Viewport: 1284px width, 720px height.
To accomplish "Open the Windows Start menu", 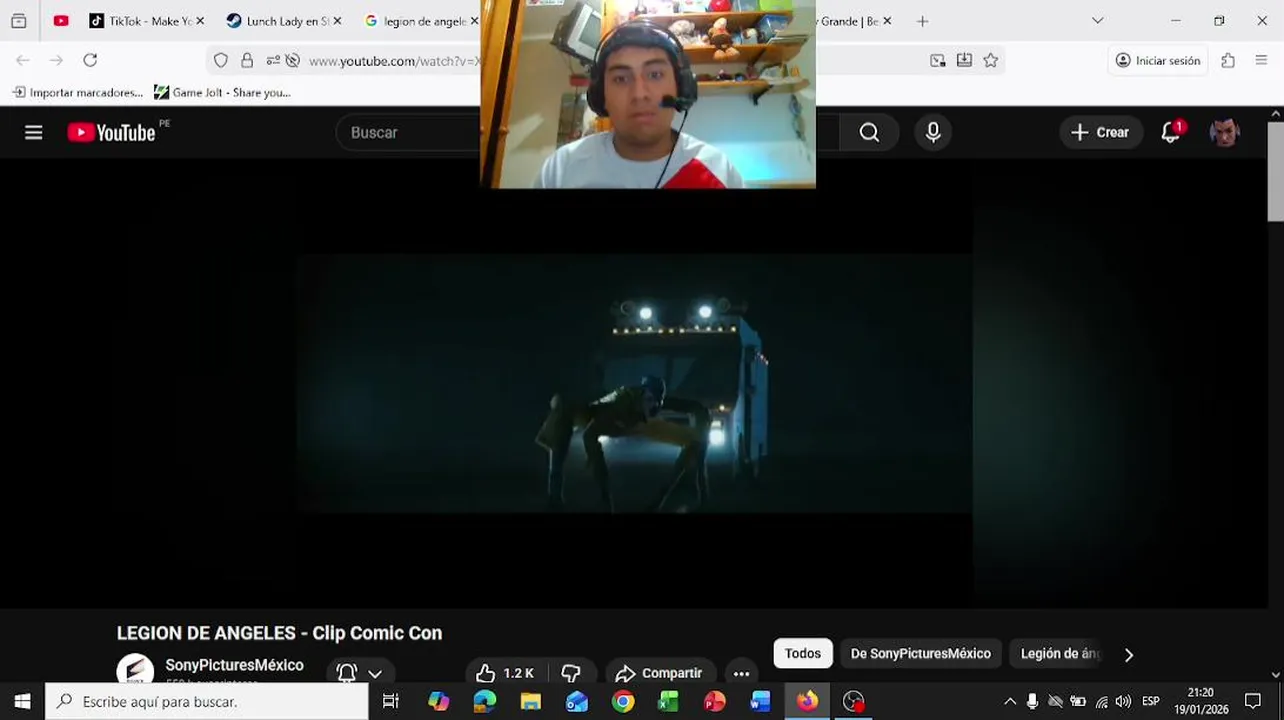I will [22, 701].
